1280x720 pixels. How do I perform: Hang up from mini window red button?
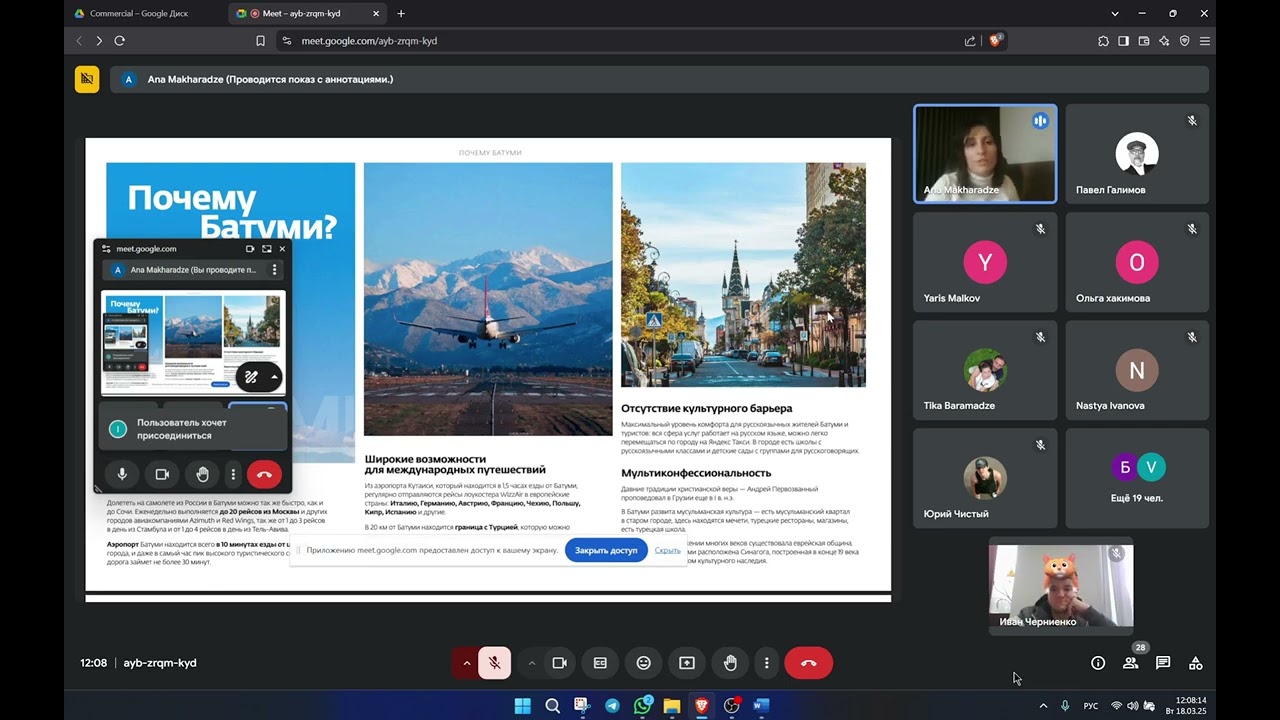tap(264, 474)
